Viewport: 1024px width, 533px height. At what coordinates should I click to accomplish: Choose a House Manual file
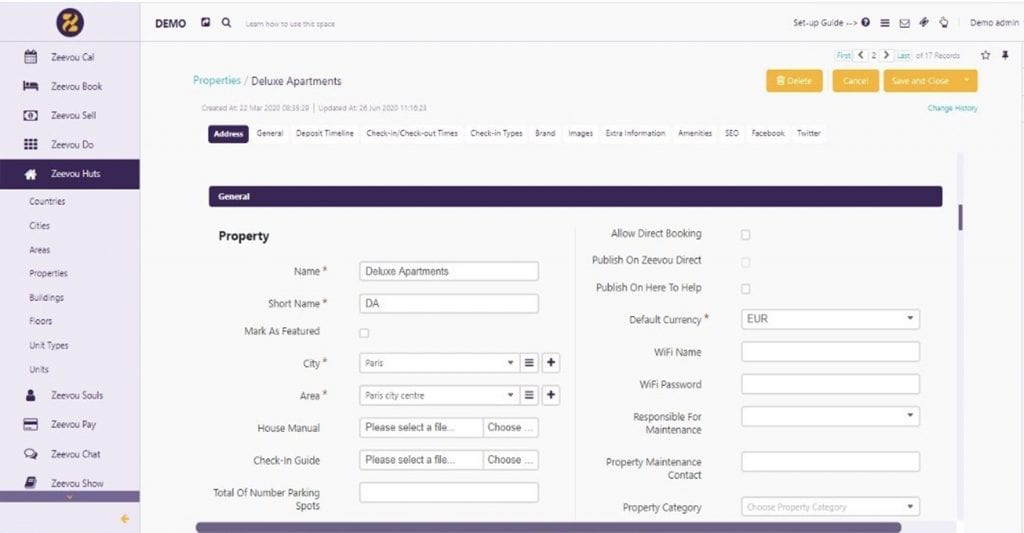(511, 427)
